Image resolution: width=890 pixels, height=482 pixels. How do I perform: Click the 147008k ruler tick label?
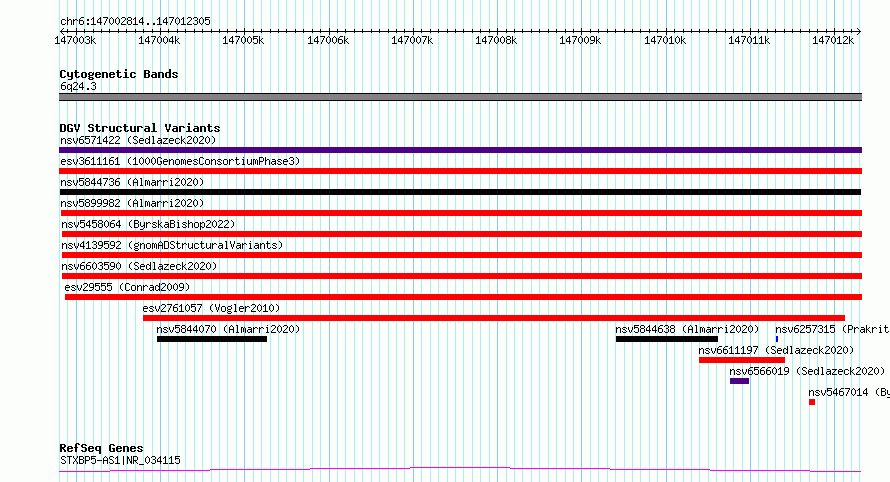point(496,41)
